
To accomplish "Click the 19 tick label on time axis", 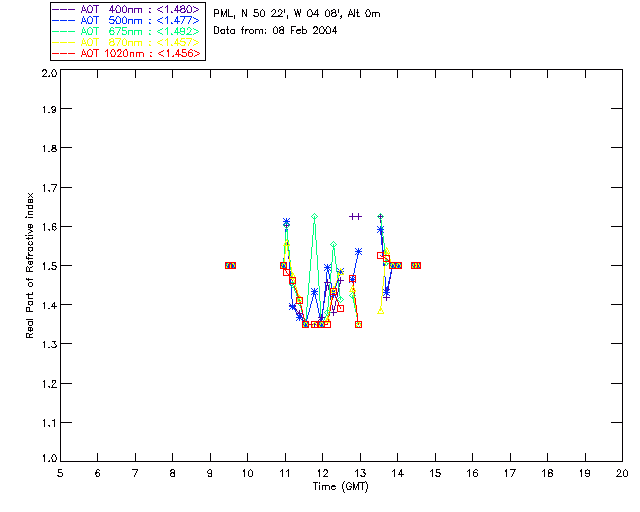I will (x=585, y=474).
